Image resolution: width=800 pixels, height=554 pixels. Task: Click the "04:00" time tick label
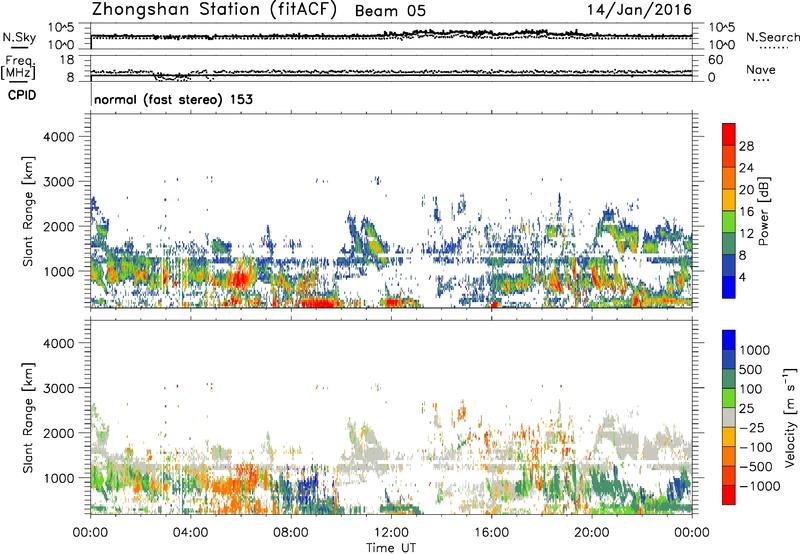[191, 533]
